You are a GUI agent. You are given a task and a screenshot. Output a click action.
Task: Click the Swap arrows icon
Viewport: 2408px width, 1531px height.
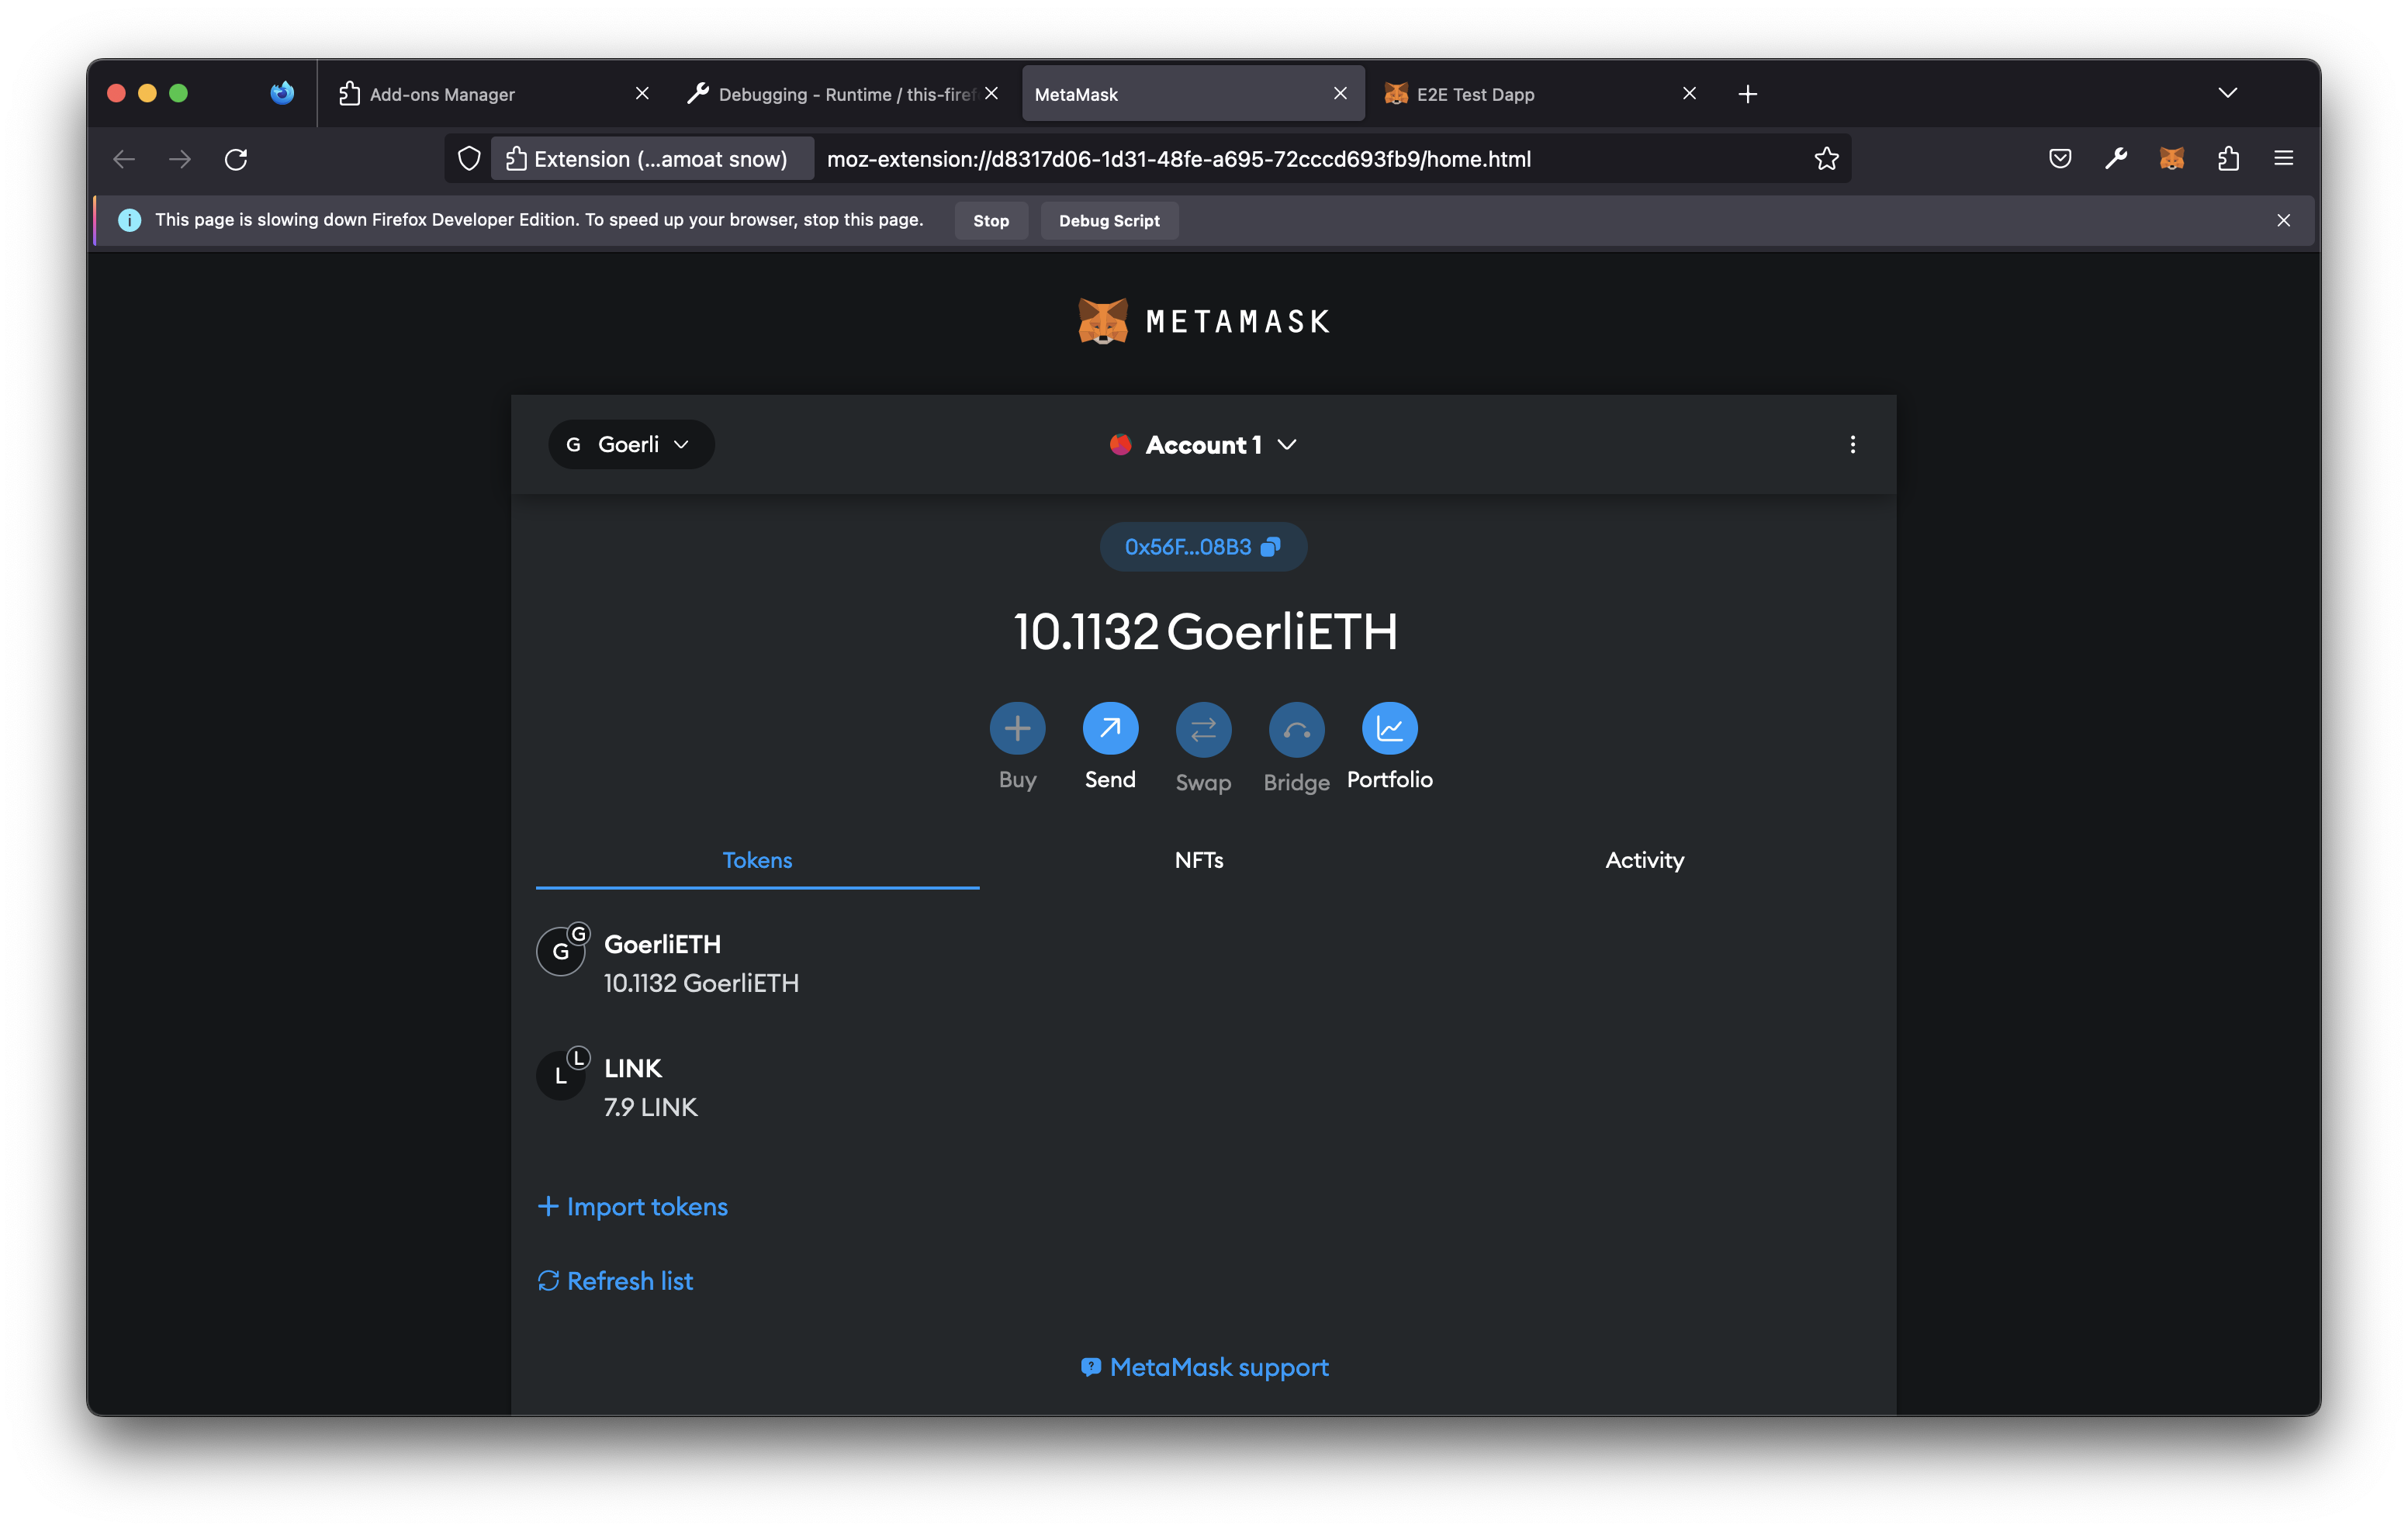point(1203,729)
